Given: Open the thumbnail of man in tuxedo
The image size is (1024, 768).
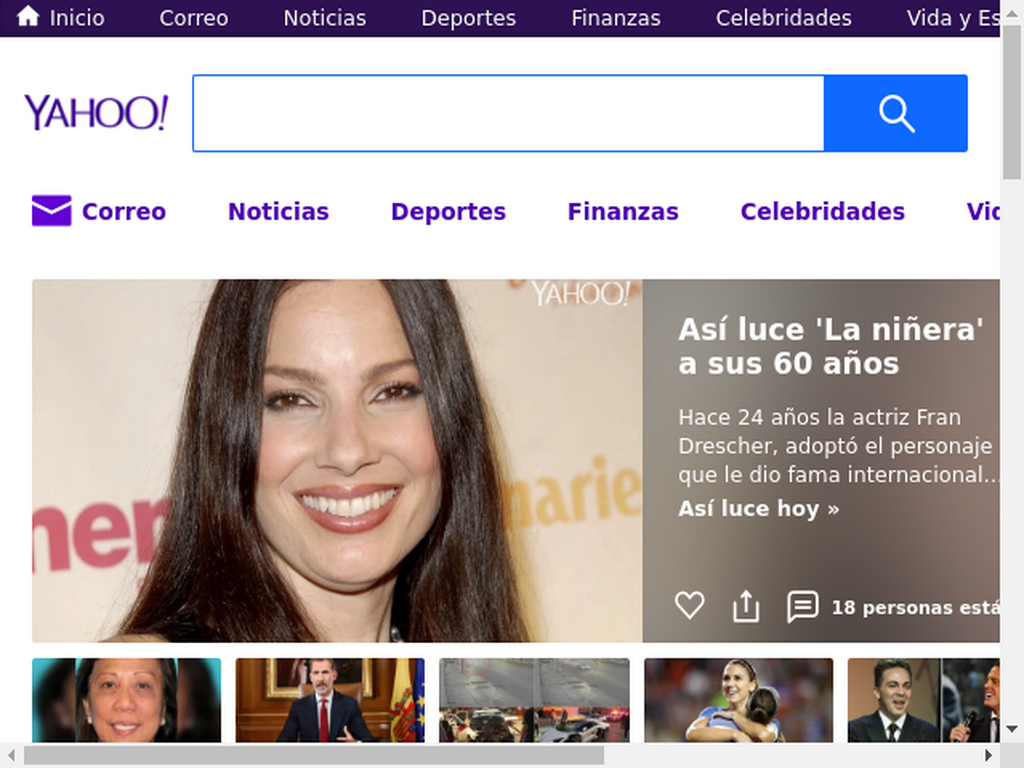Looking at the screenshot, I should (923, 700).
